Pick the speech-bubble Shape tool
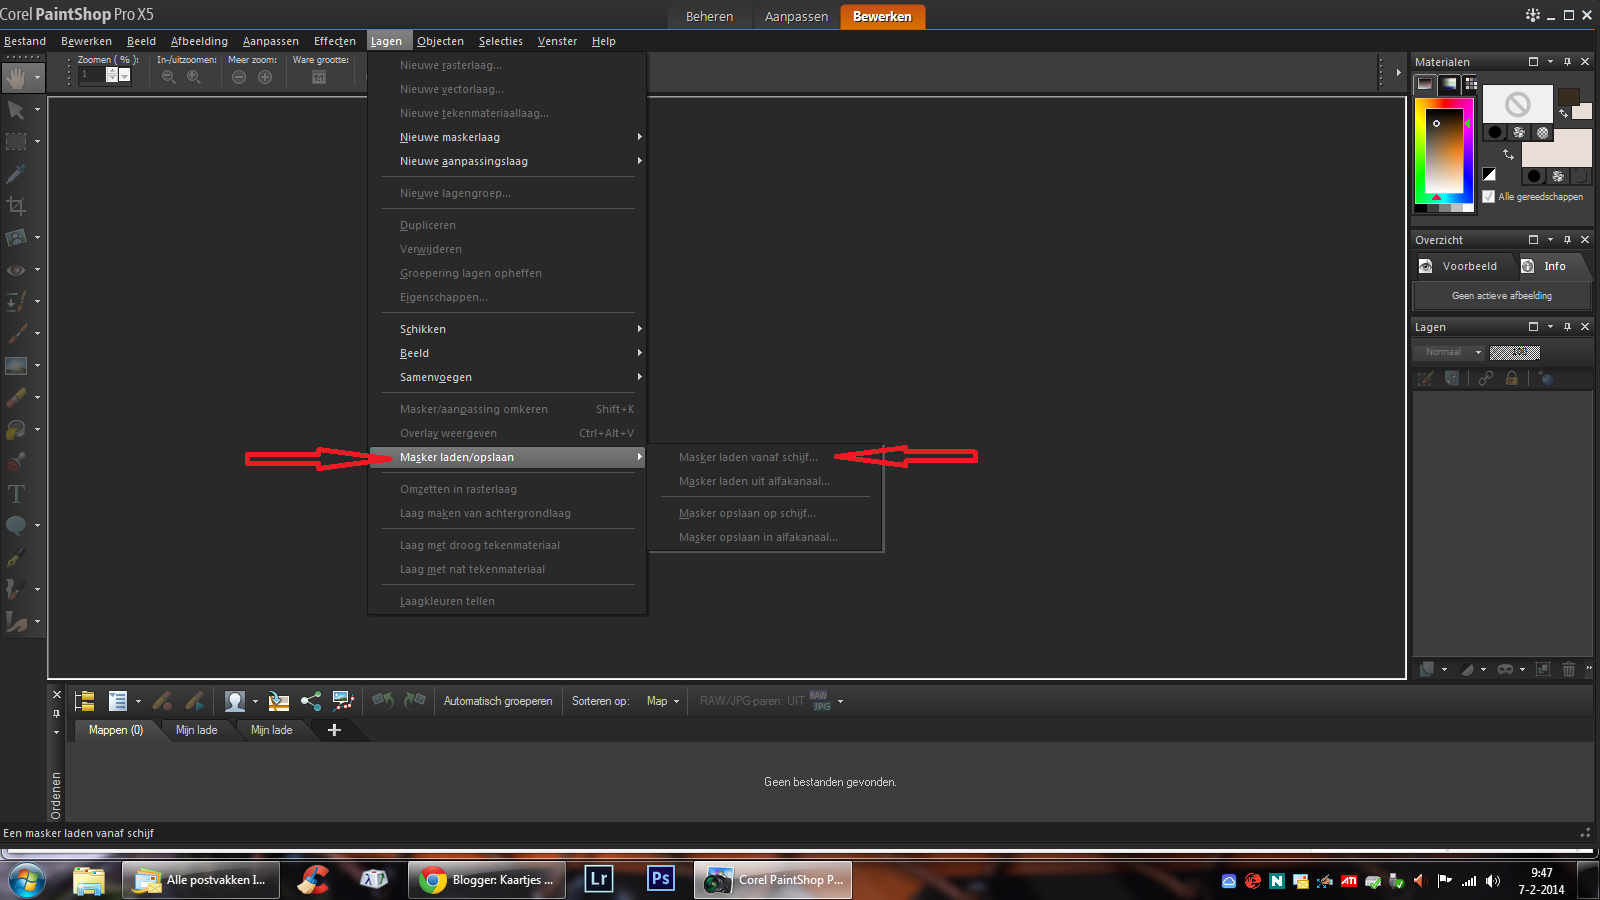1600x900 pixels. coord(15,526)
